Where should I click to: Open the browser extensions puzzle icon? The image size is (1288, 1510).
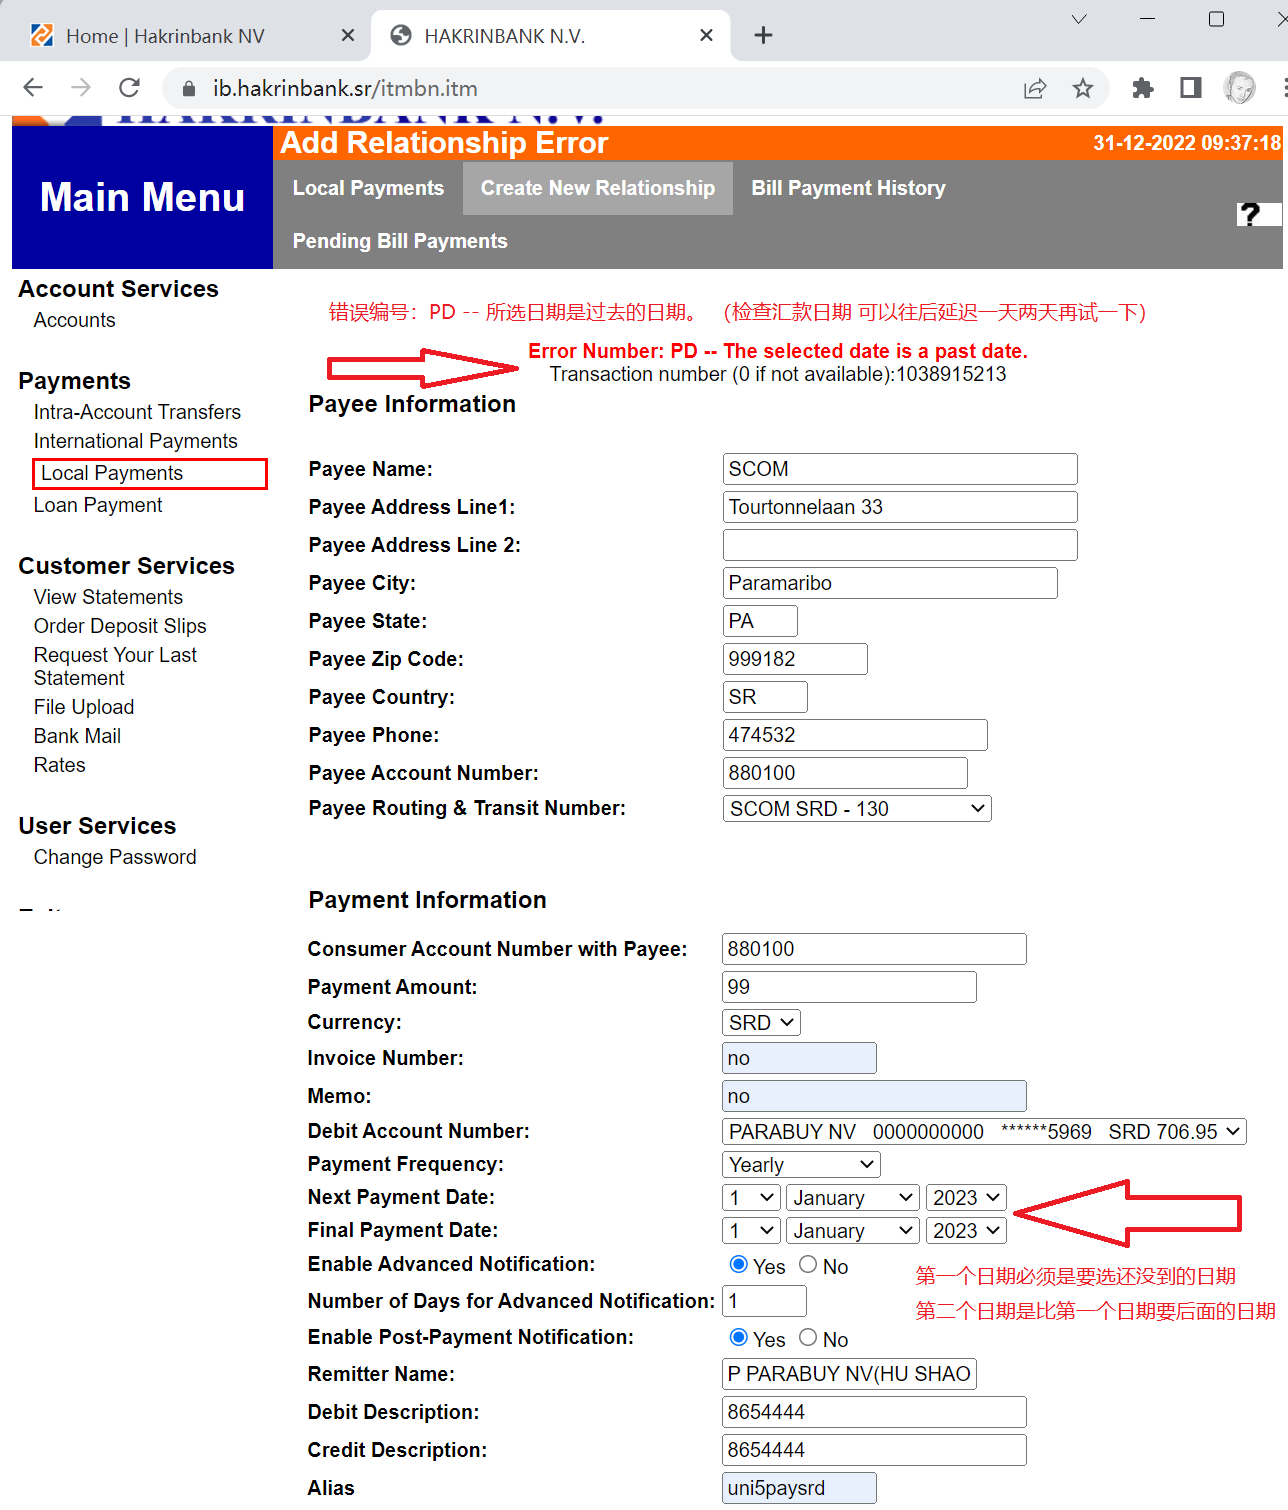tap(1142, 88)
